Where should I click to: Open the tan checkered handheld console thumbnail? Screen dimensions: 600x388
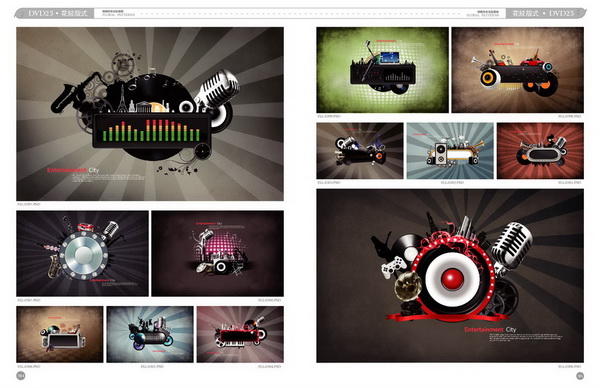[60, 334]
